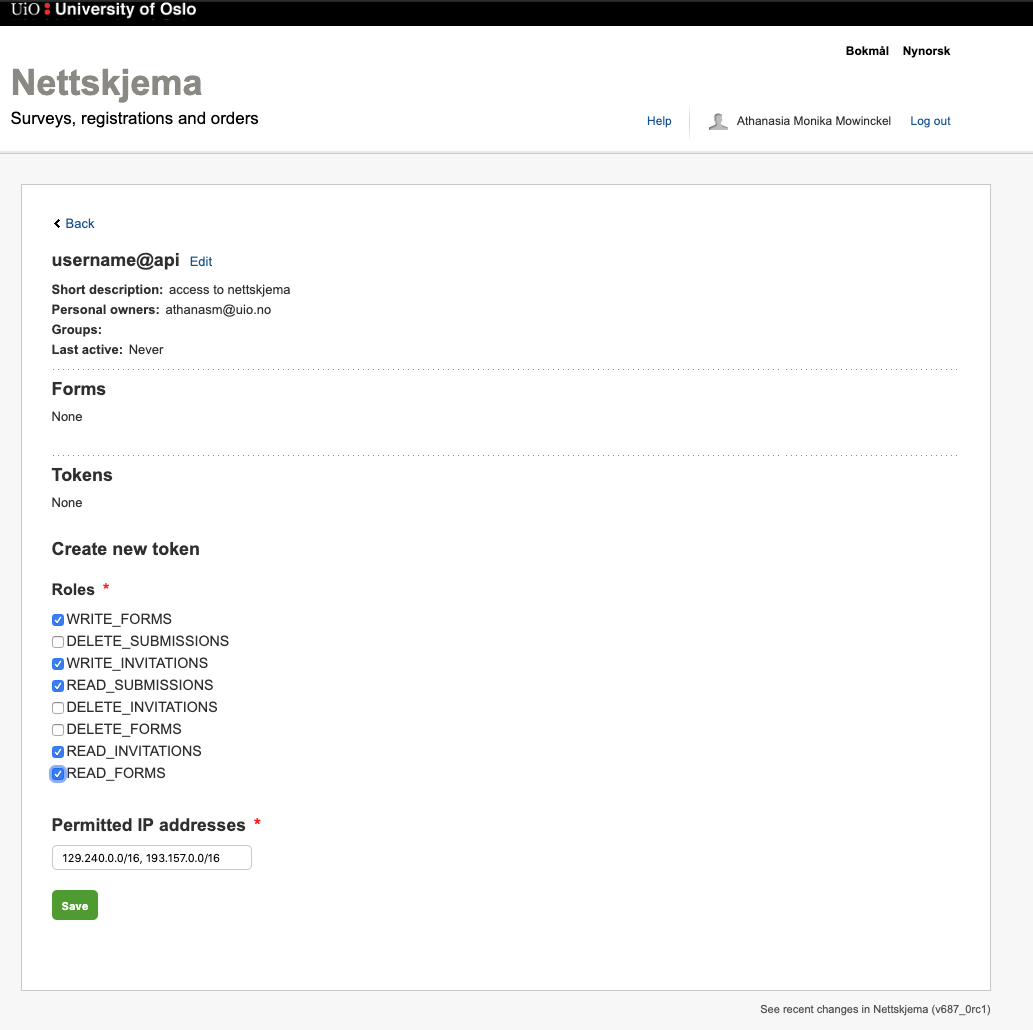Click the 'Surveys, registrations and orders' subtitle
The height and width of the screenshot is (1030, 1033).
tap(134, 119)
